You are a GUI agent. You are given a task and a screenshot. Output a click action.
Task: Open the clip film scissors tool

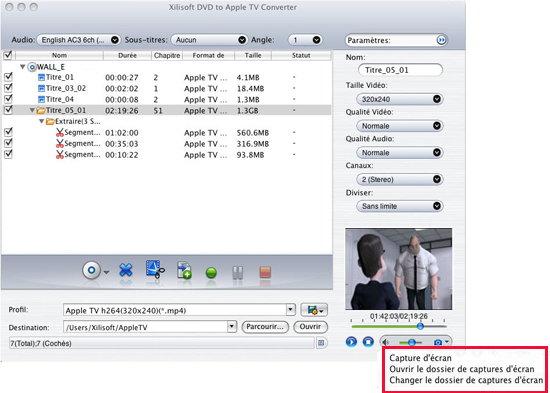point(155,269)
